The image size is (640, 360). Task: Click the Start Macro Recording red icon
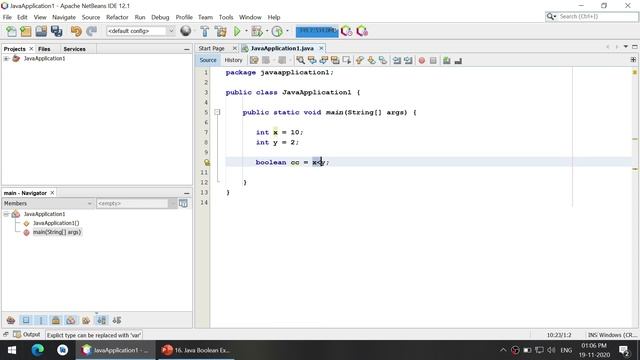pyautogui.click(x=422, y=60)
